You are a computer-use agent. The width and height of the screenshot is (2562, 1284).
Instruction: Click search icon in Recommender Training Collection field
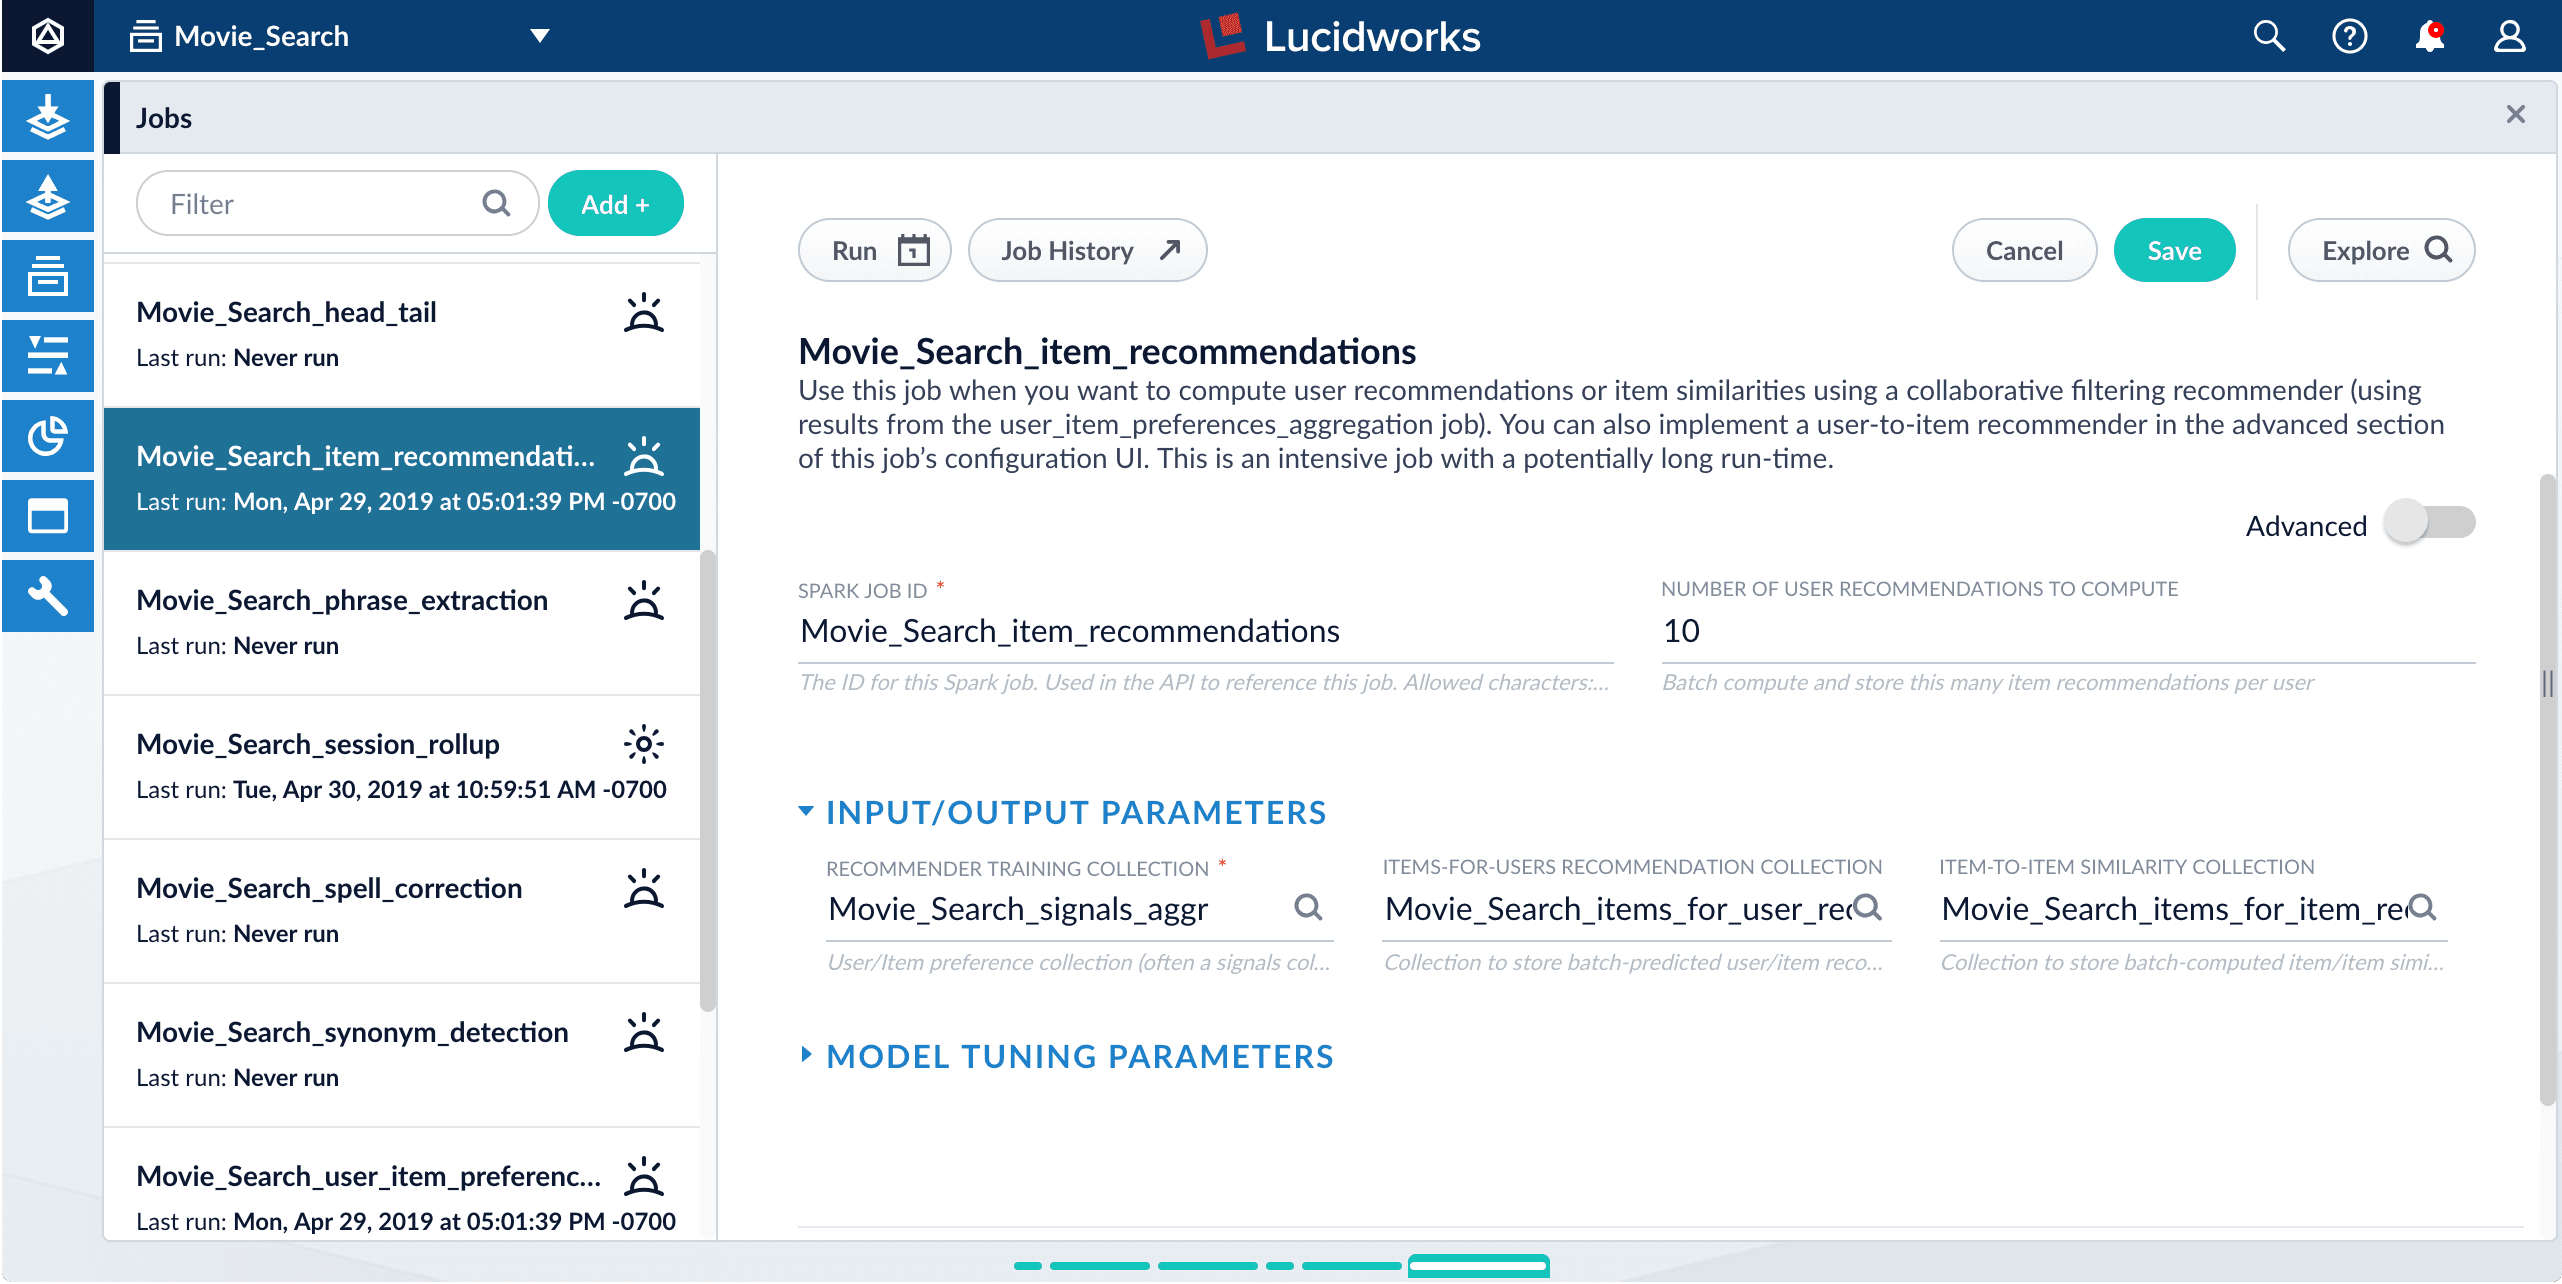tap(1308, 908)
